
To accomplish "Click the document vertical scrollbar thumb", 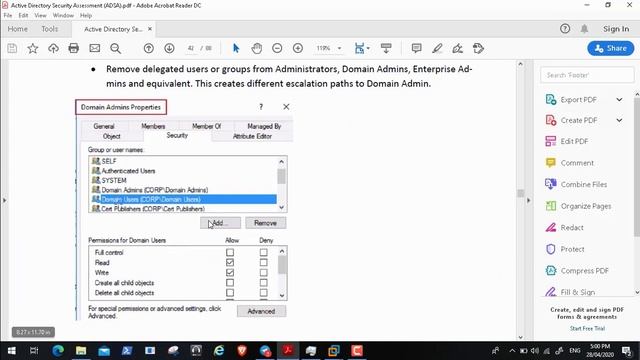I will click(520, 193).
